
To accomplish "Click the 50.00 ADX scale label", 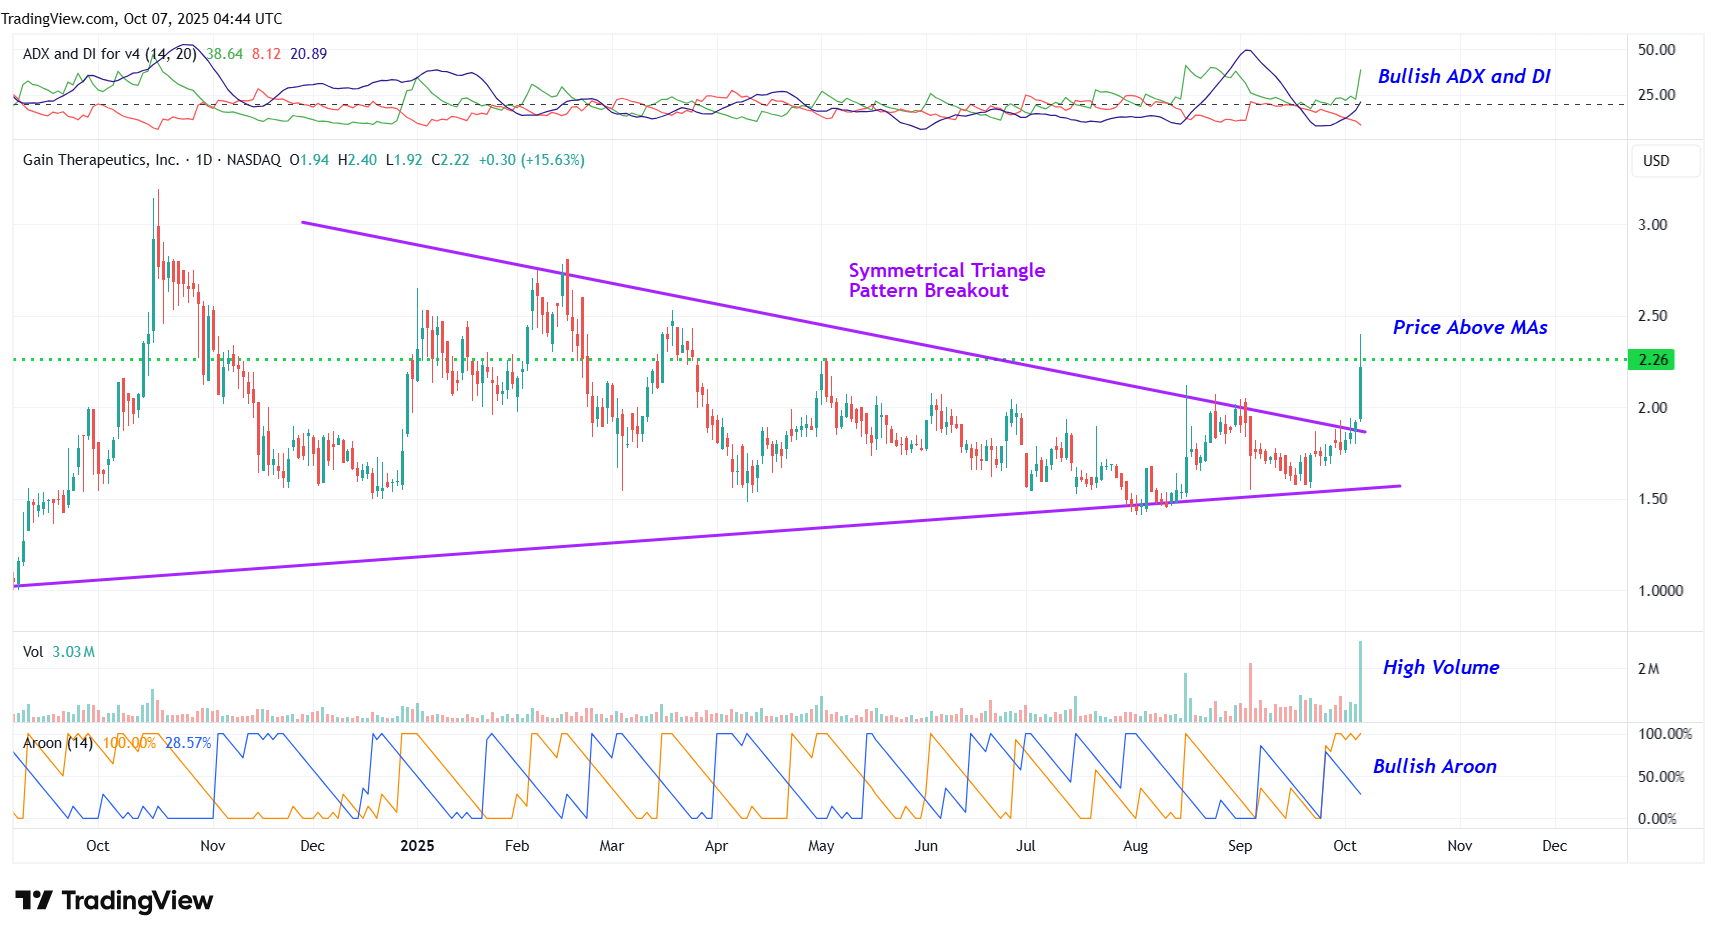I will 1656,50.
